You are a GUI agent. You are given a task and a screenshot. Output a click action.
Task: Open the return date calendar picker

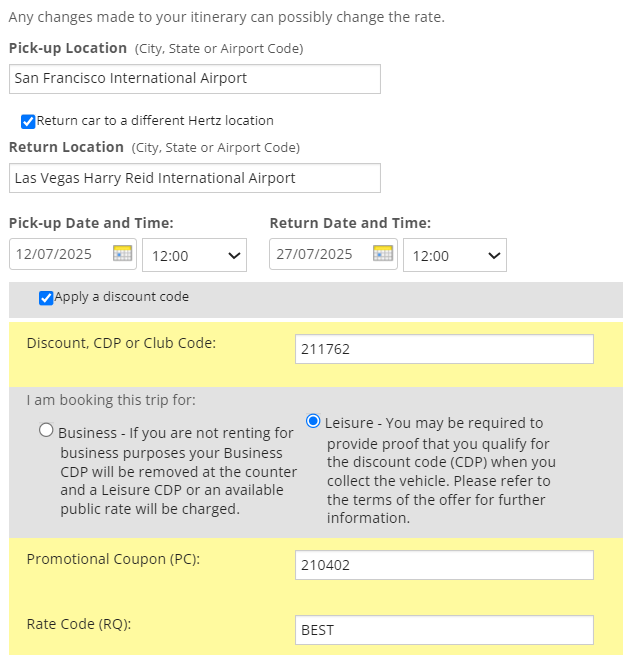coord(382,254)
